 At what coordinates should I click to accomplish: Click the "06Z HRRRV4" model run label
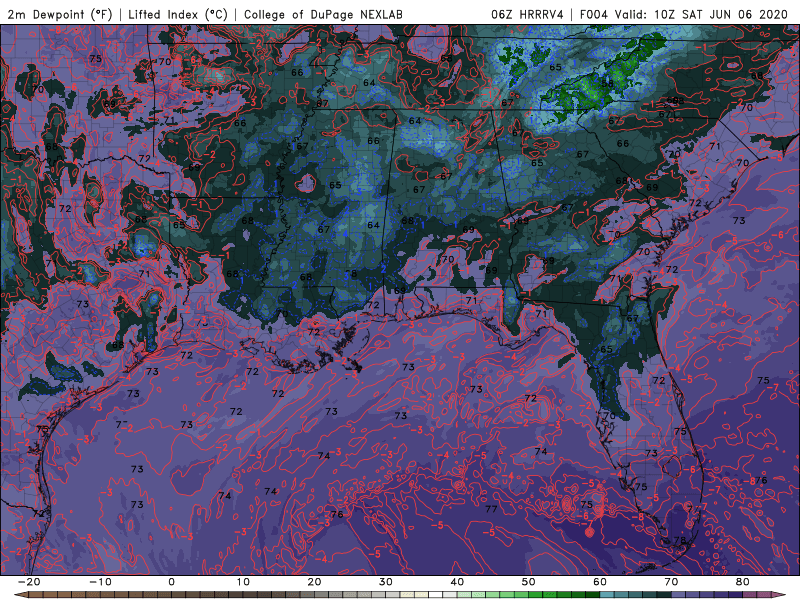[527, 14]
